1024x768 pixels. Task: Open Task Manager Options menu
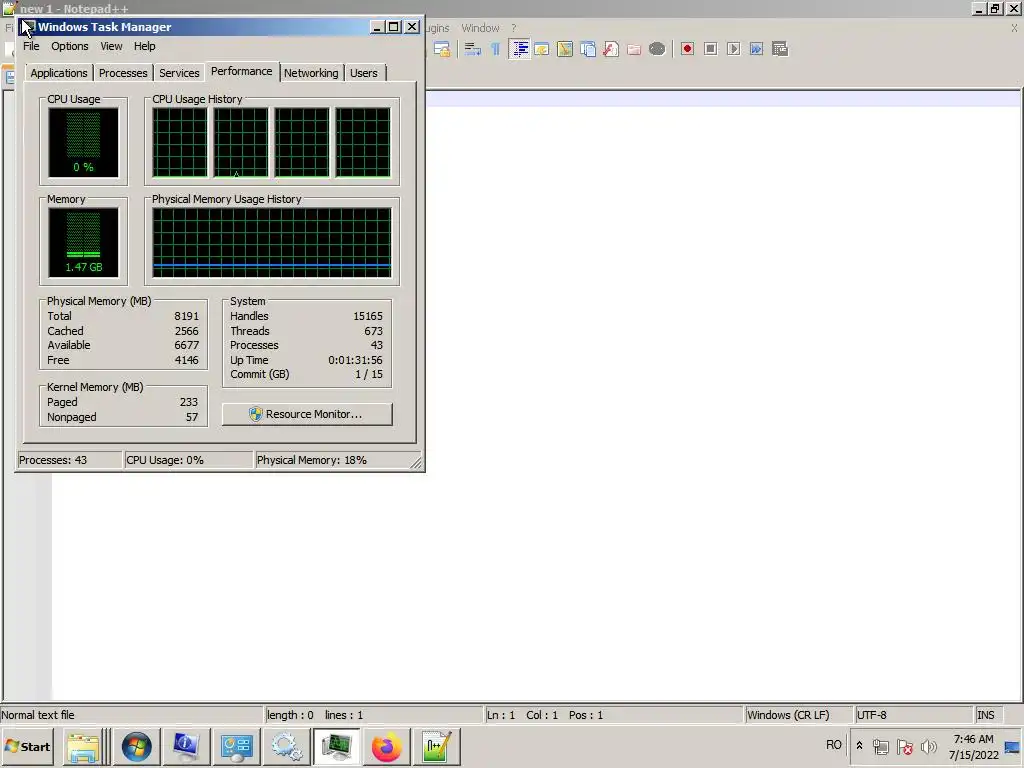point(70,46)
